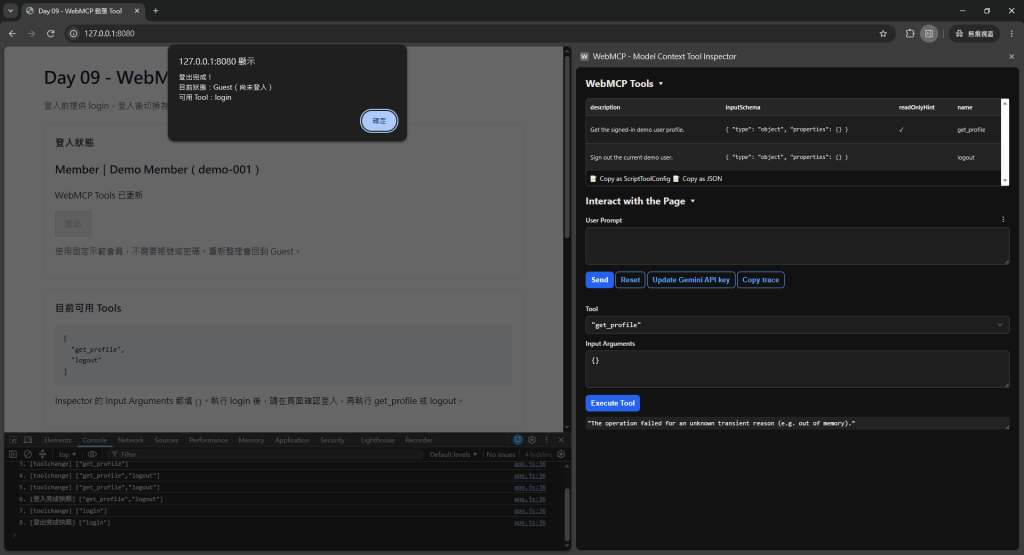Focus the Input Arguments text area
The width and height of the screenshot is (1024, 555).
click(797, 369)
